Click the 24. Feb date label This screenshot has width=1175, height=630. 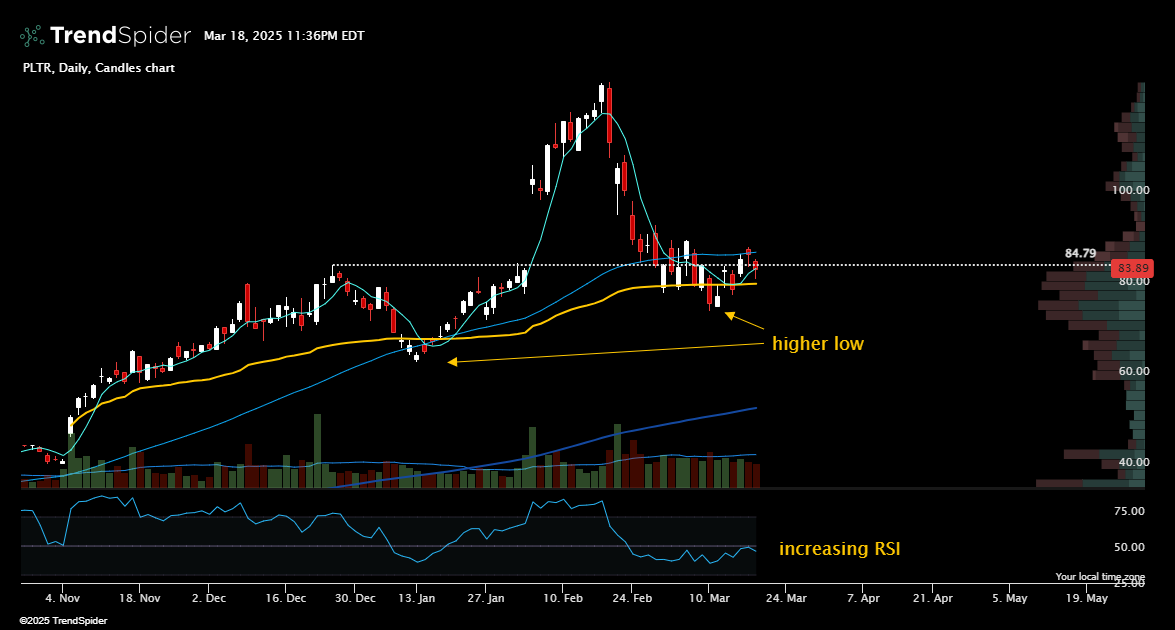tap(632, 598)
